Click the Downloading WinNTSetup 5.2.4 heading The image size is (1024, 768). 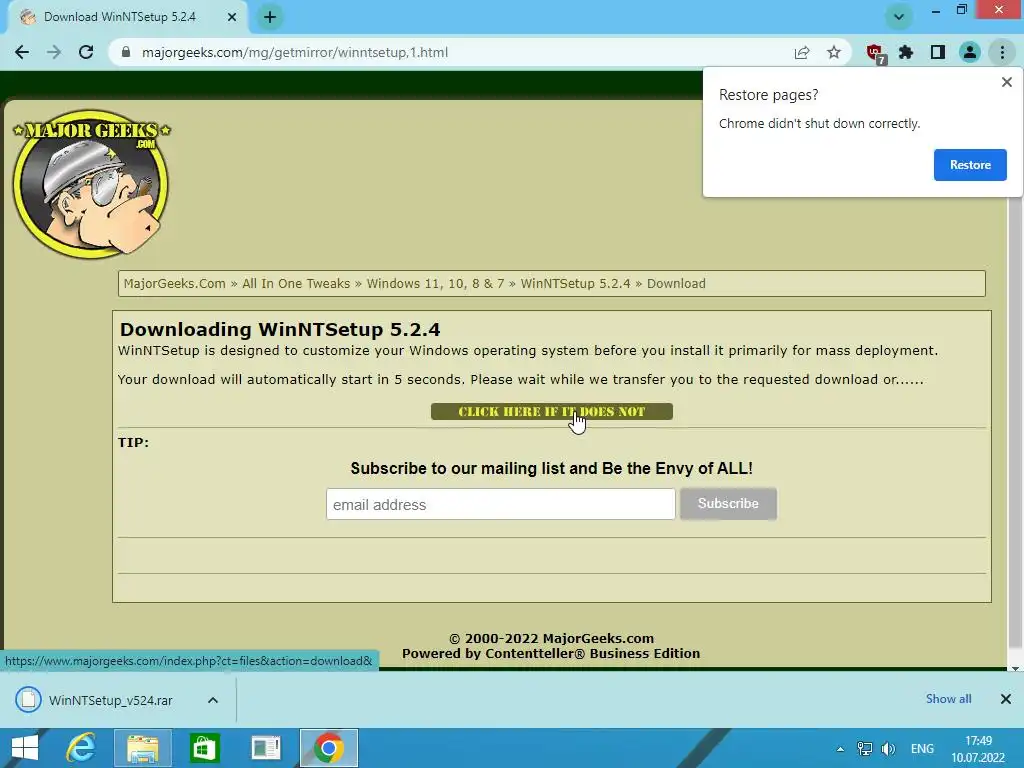pyautogui.click(x=280, y=329)
